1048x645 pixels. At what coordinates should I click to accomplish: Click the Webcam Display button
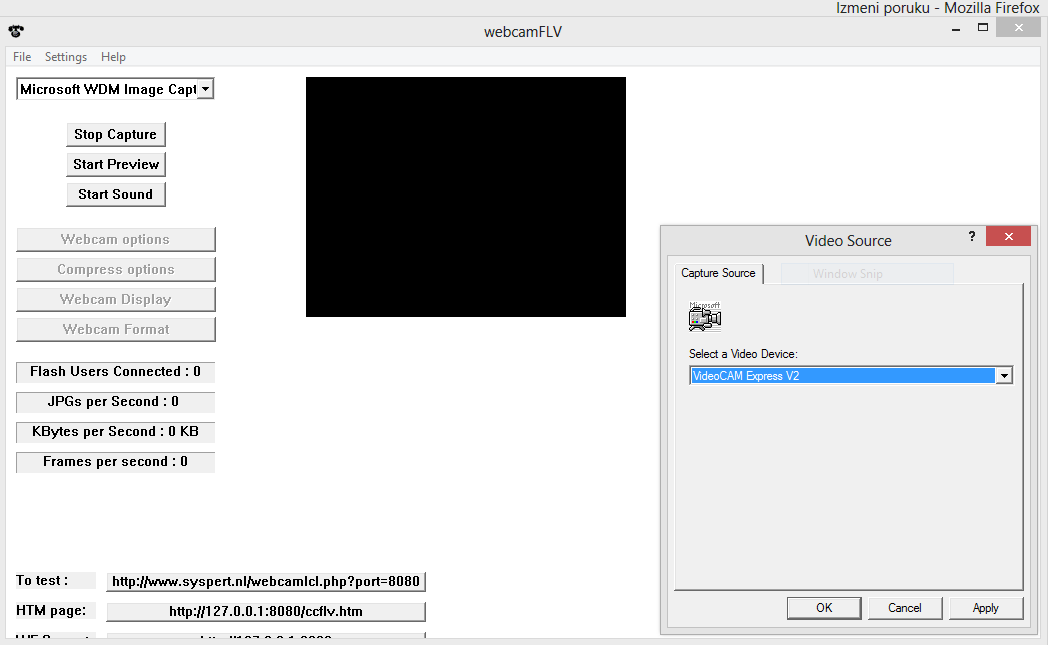(116, 299)
